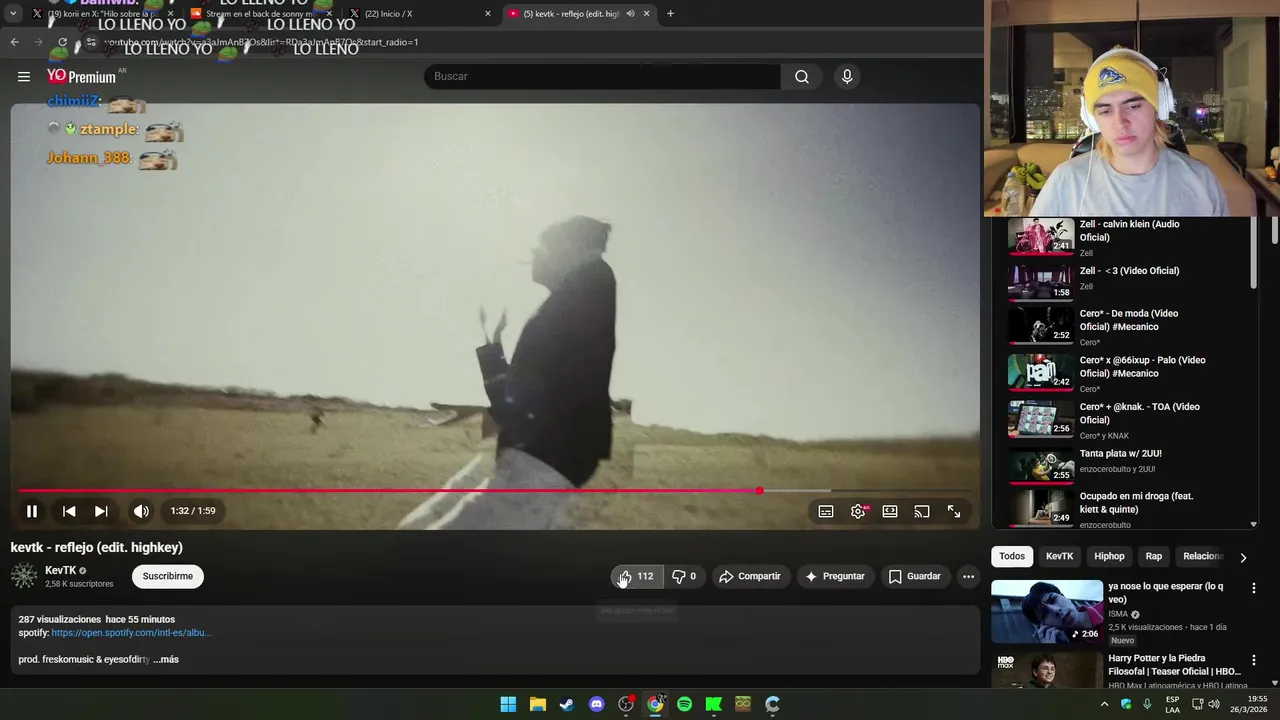The height and width of the screenshot is (720, 1280).
Task: Select the Rap filter chip
Action: [1154, 556]
